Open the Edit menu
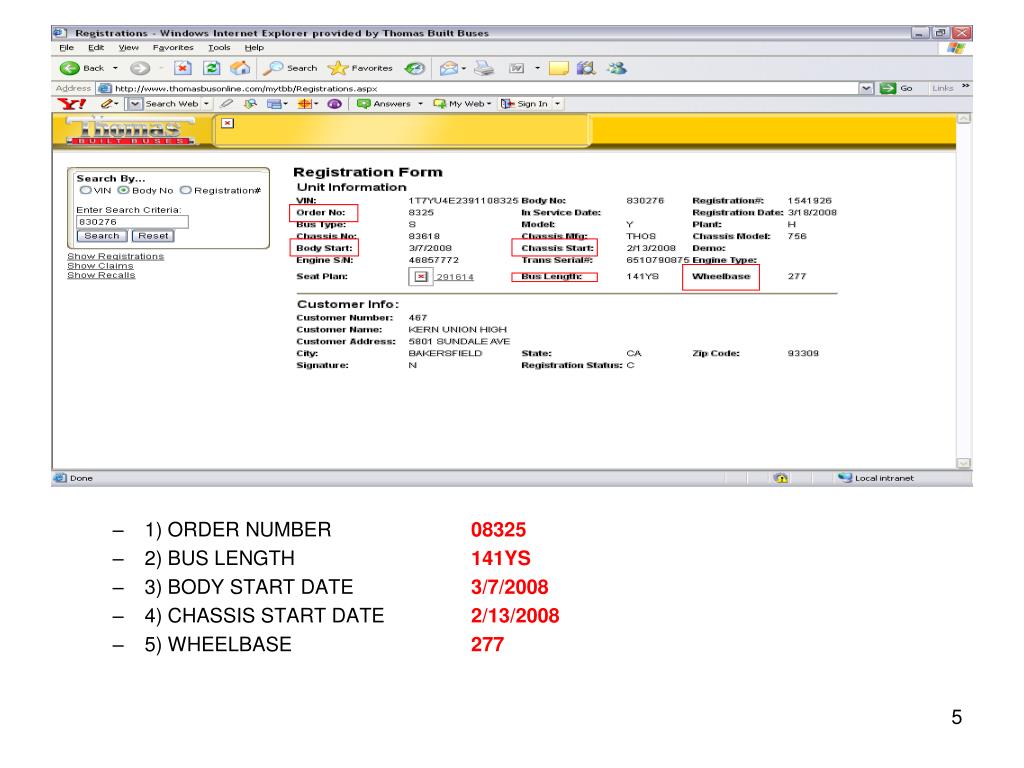Screen dimensions: 1024x768 [96, 48]
